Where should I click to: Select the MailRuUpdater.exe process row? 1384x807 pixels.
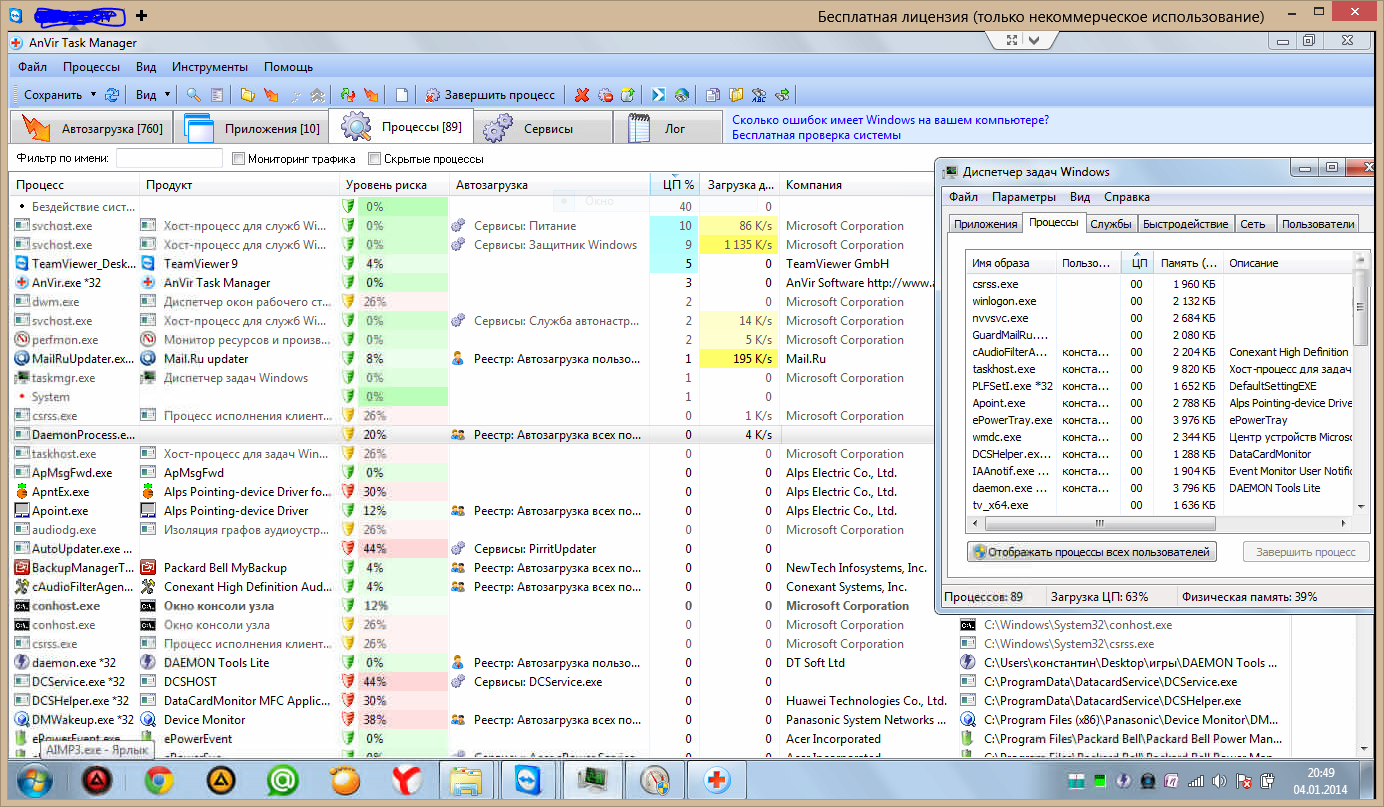click(474, 359)
